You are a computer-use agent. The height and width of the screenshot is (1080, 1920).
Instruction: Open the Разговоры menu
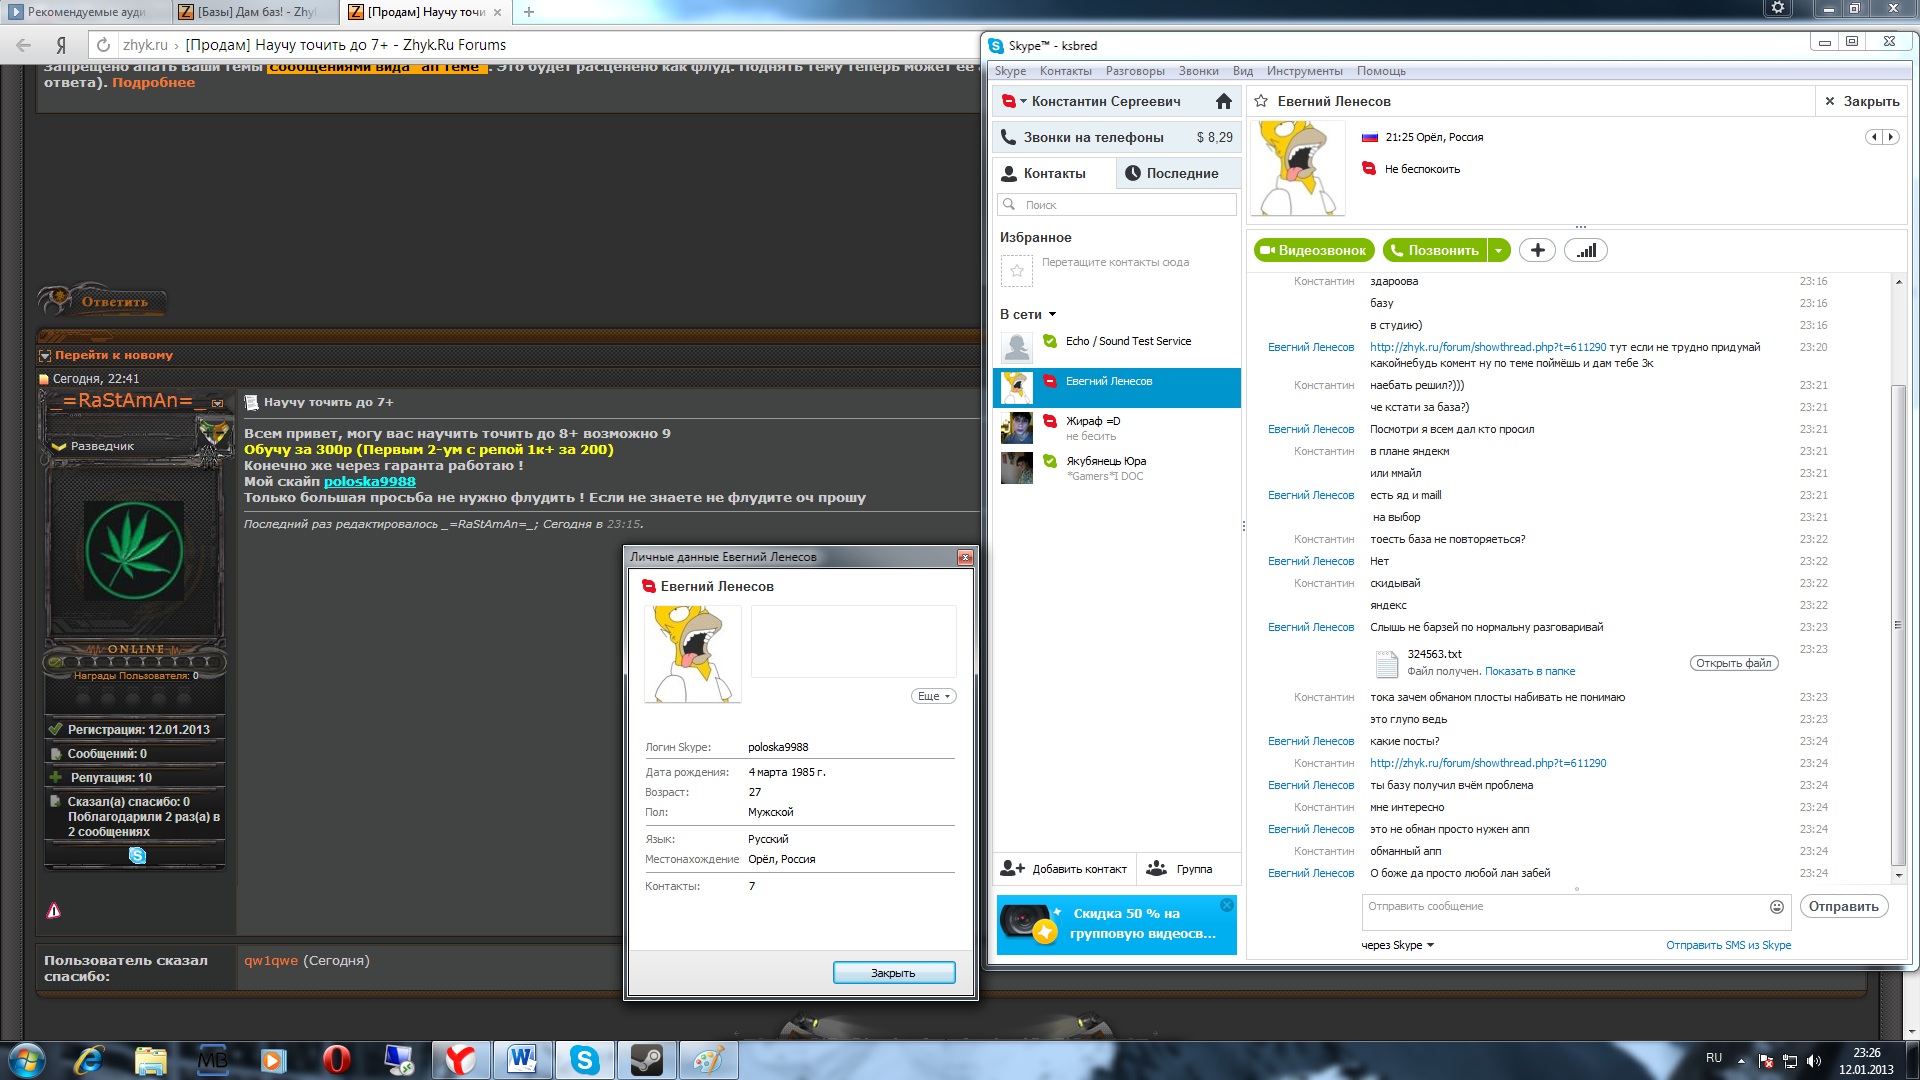click(1135, 71)
